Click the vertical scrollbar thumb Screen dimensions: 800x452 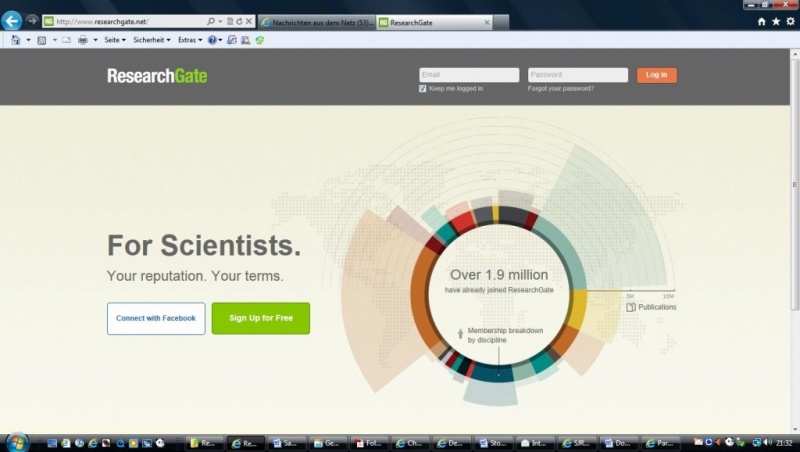click(795, 184)
